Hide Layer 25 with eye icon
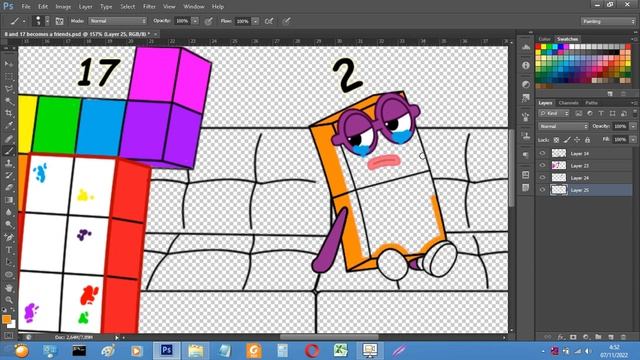The image size is (640, 360). pyautogui.click(x=542, y=190)
